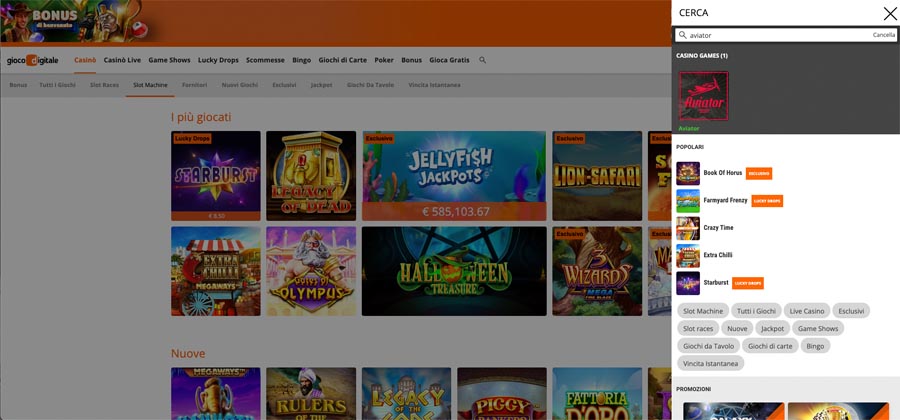This screenshot has width=900, height=420.
Task: Click Lucky Drops badge beside Starburst entry
Action: (x=748, y=283)
